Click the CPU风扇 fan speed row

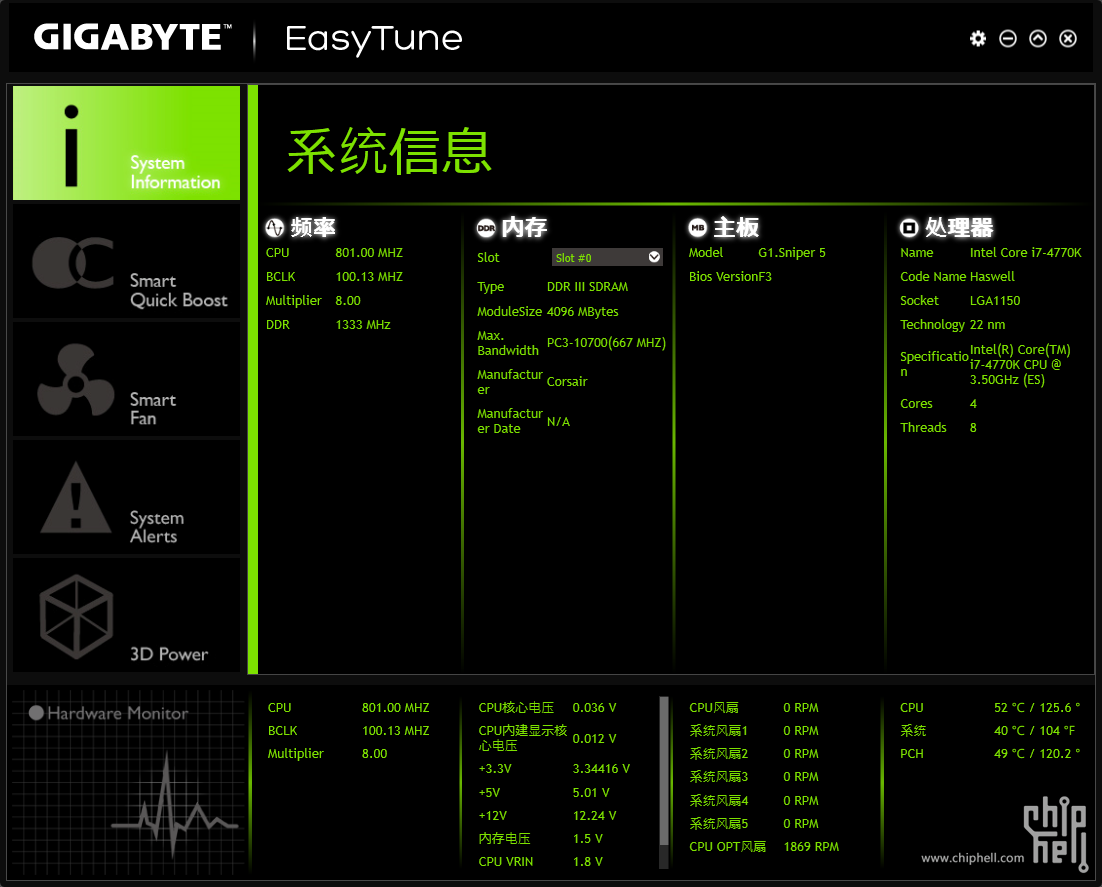point(754,708)
